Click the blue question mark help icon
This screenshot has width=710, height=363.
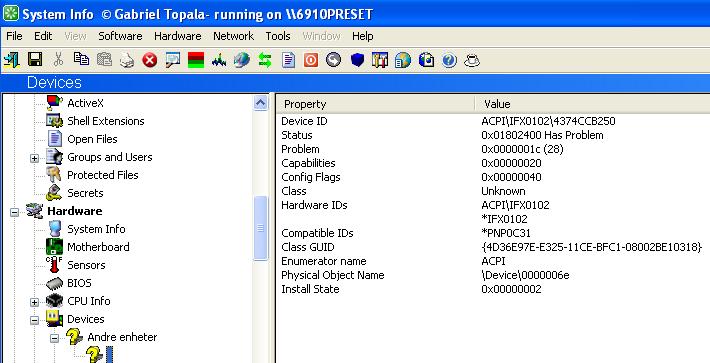point(449,60)
